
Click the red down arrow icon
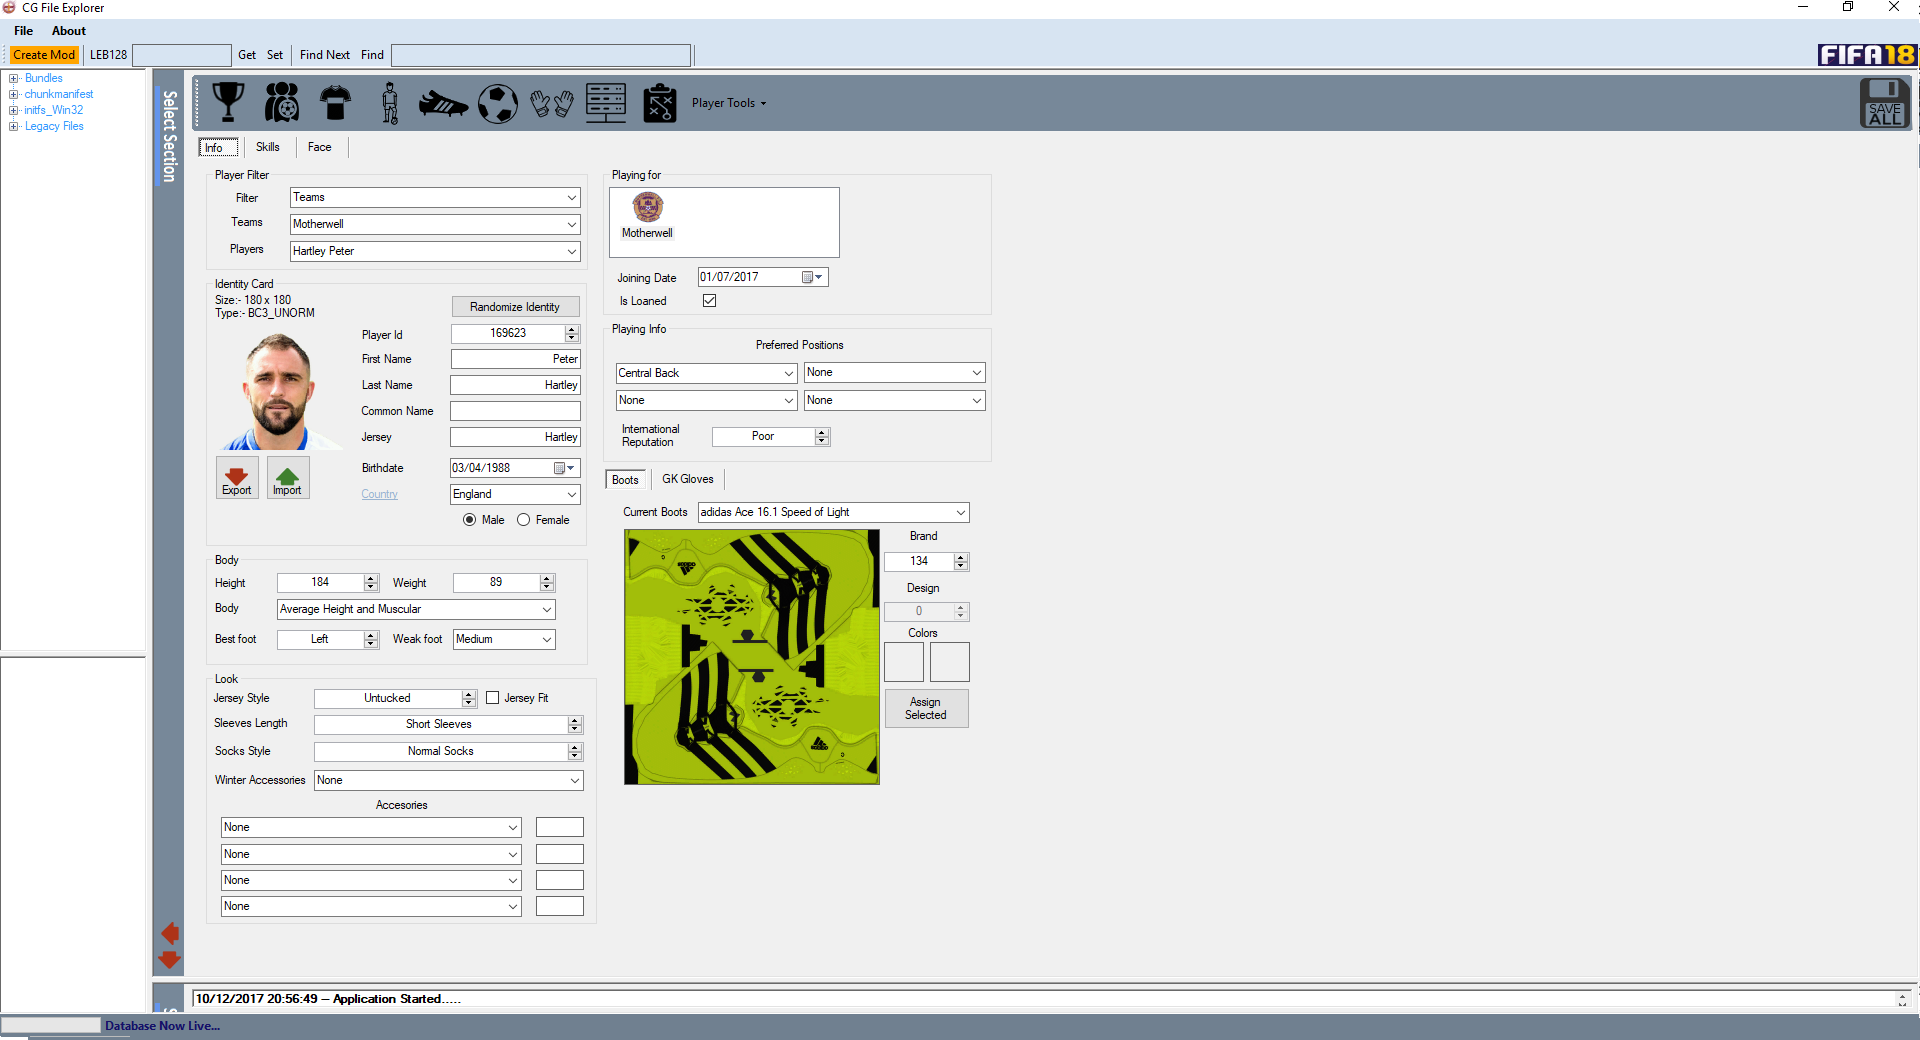[170, 960]
